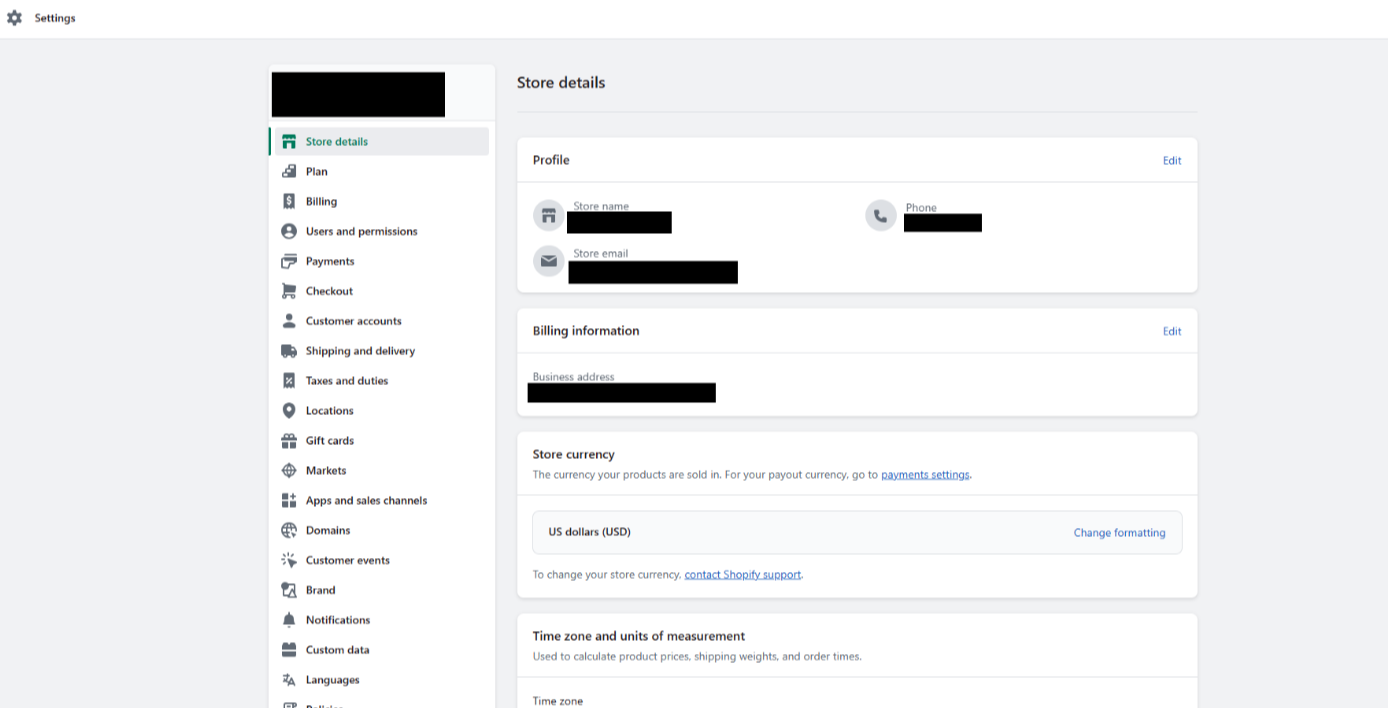The image size is (1388, 708).
Task: Click the Settings gear icon
Action: 14,18
